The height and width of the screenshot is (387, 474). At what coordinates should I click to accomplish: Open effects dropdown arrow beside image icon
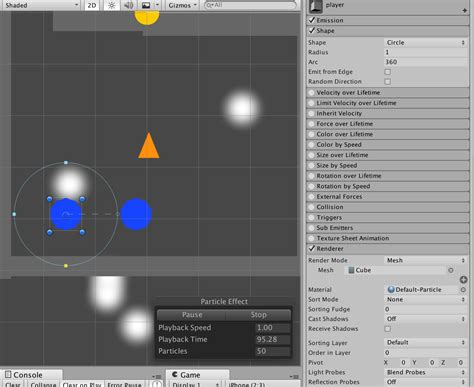point(158,5)
